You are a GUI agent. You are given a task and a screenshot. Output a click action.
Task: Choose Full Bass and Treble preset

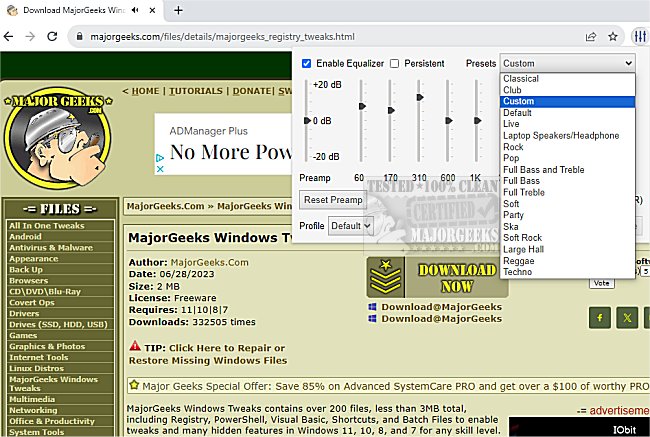(568, 170)
